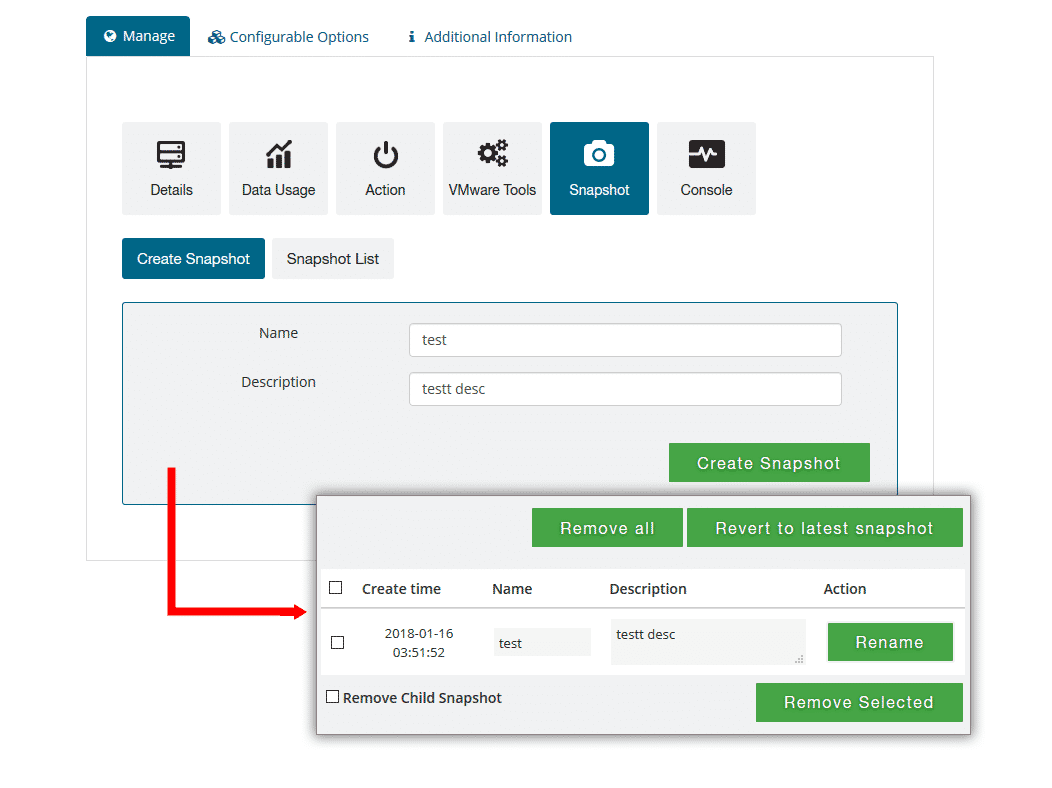Switch to the Additional Information tab
Viewport: 1052px width, 788px height.
(497, 37)
